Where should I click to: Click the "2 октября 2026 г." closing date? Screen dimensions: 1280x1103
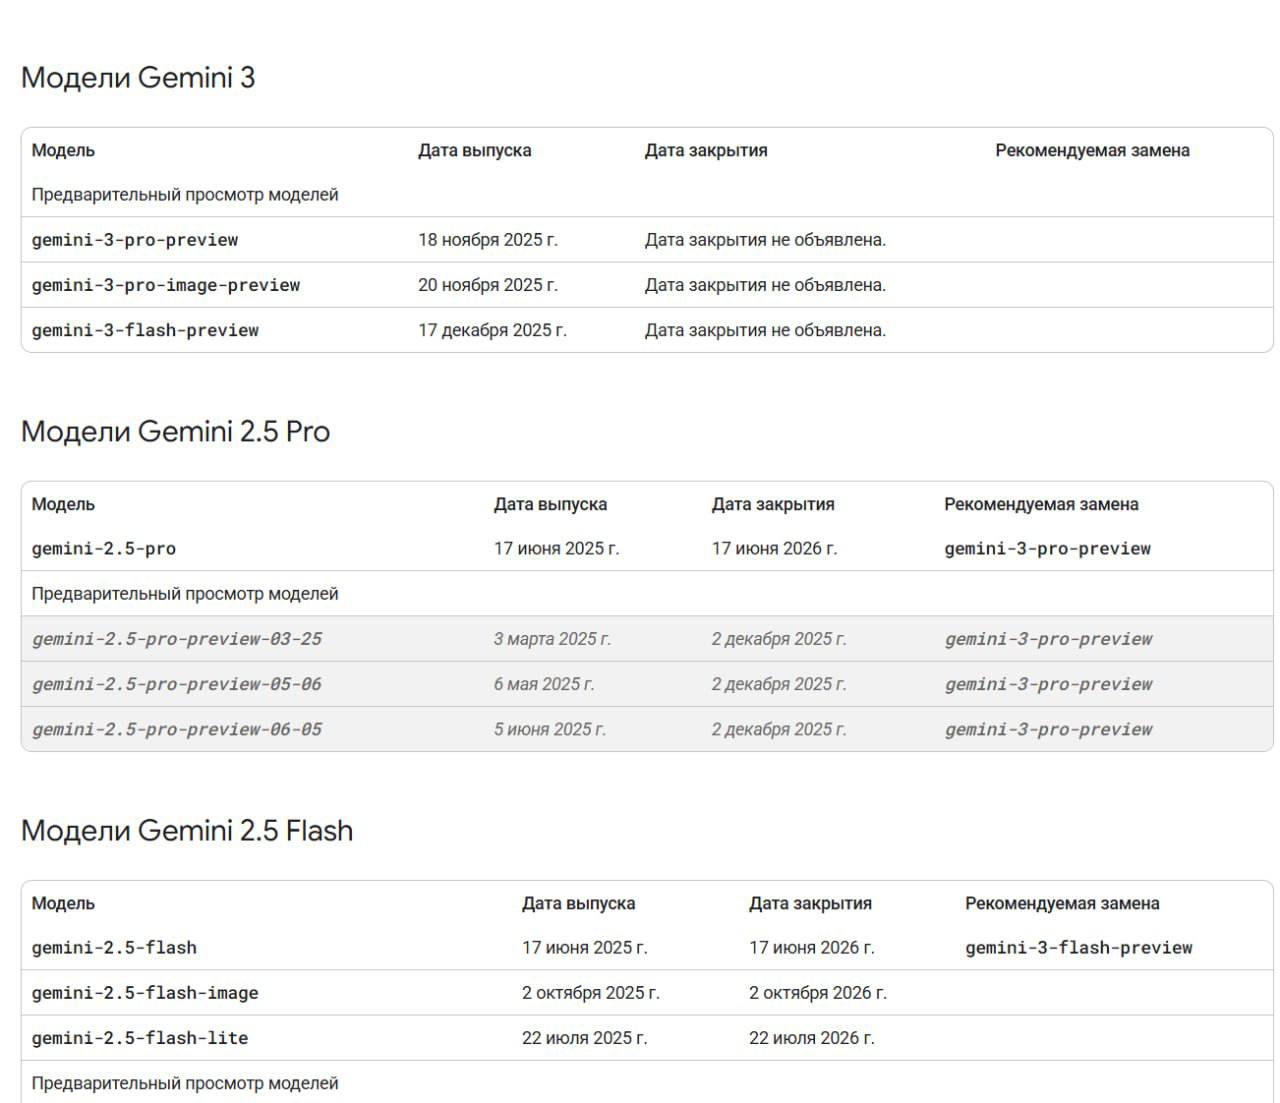point(817,993)
